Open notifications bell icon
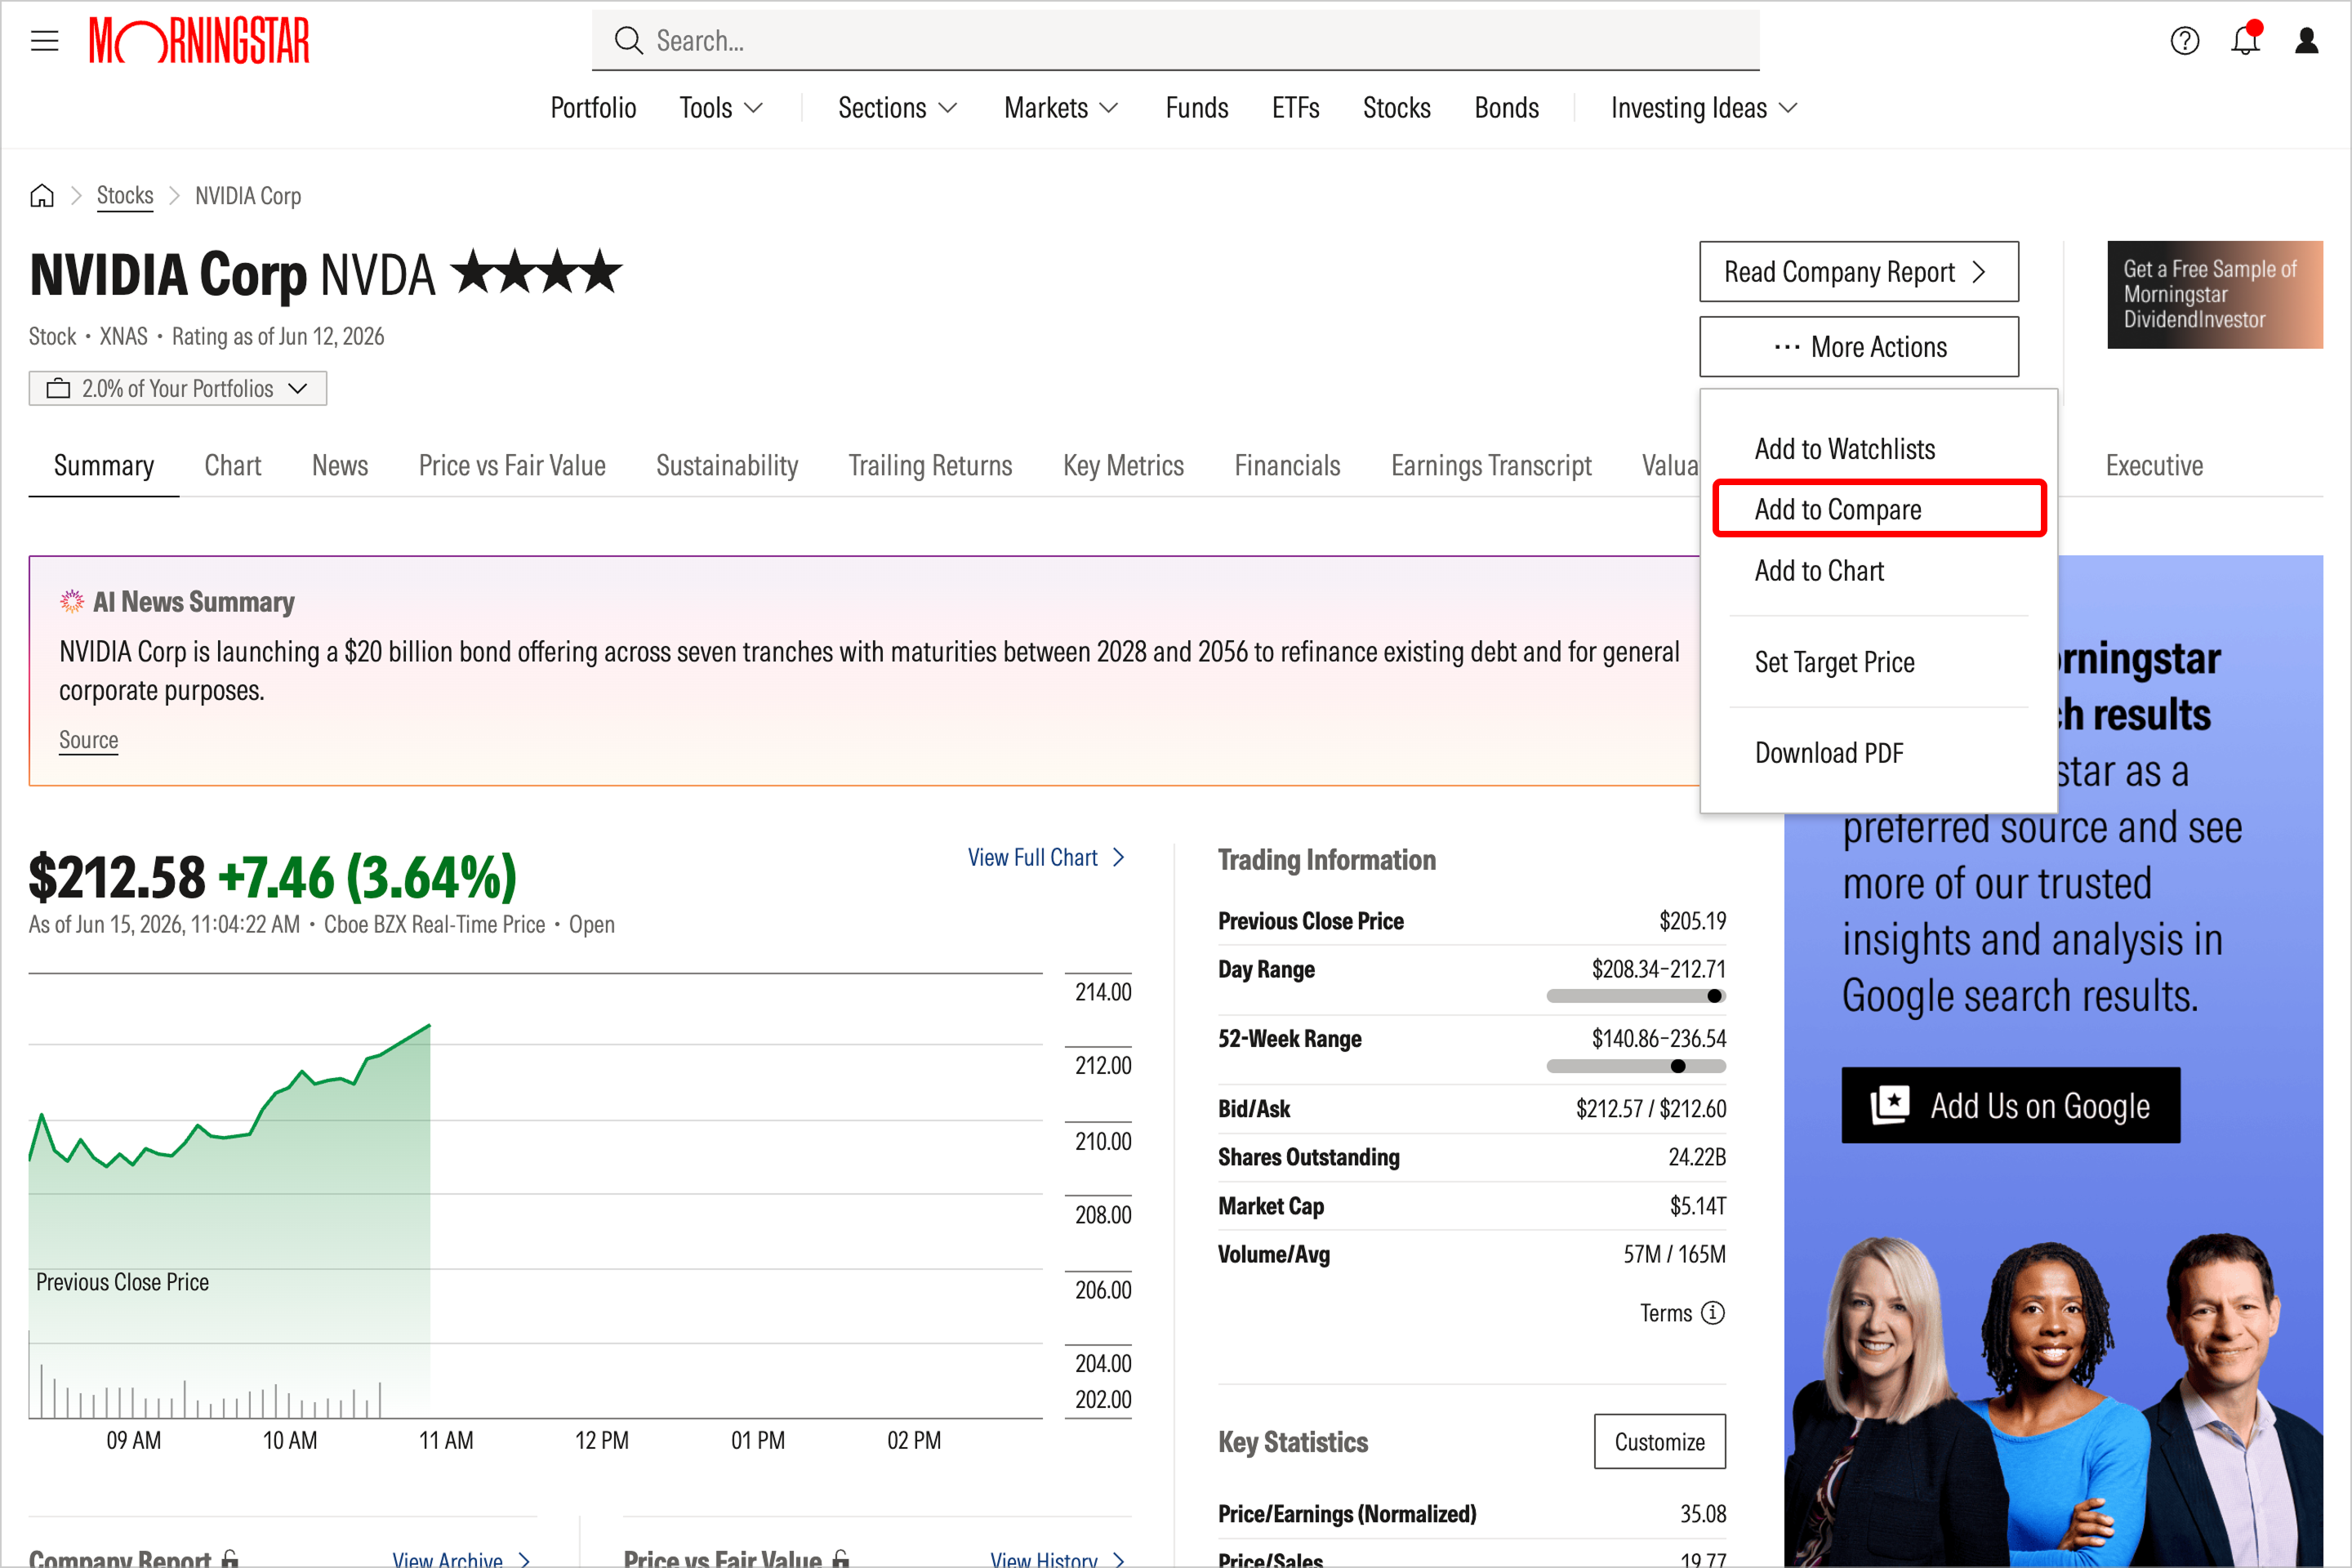 [2246, 39]
